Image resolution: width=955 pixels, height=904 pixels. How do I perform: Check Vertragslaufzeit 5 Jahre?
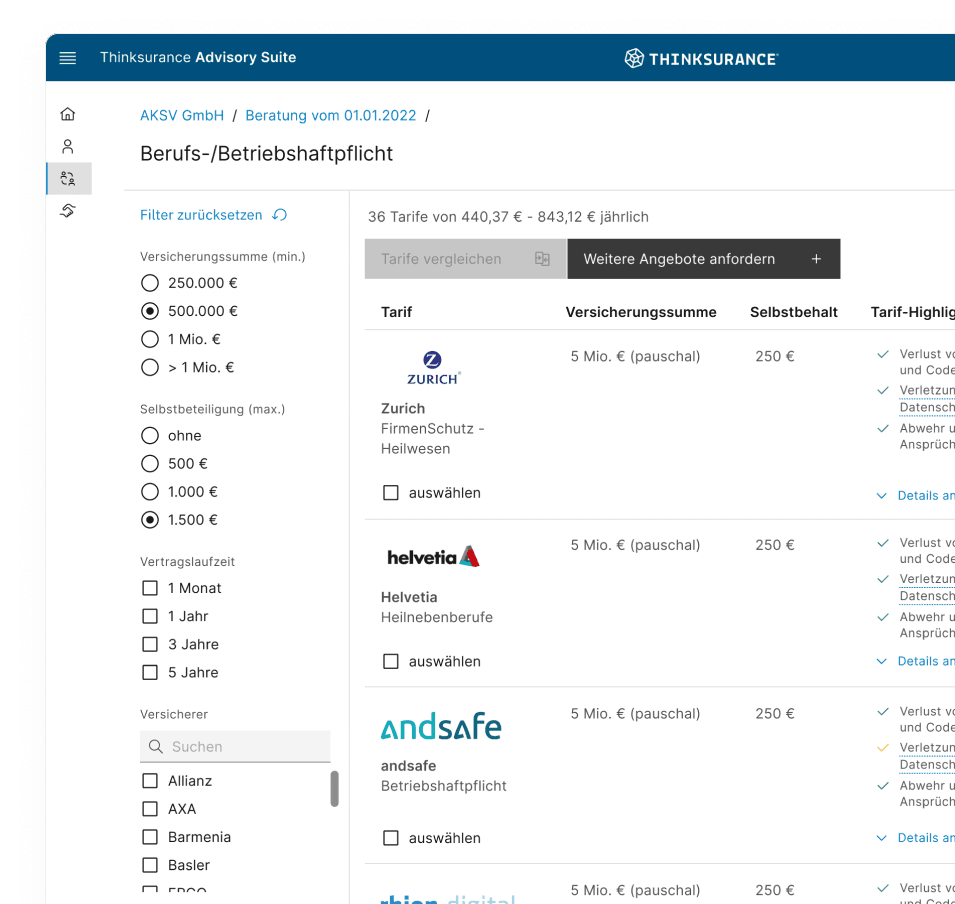(x=150, y=672)
